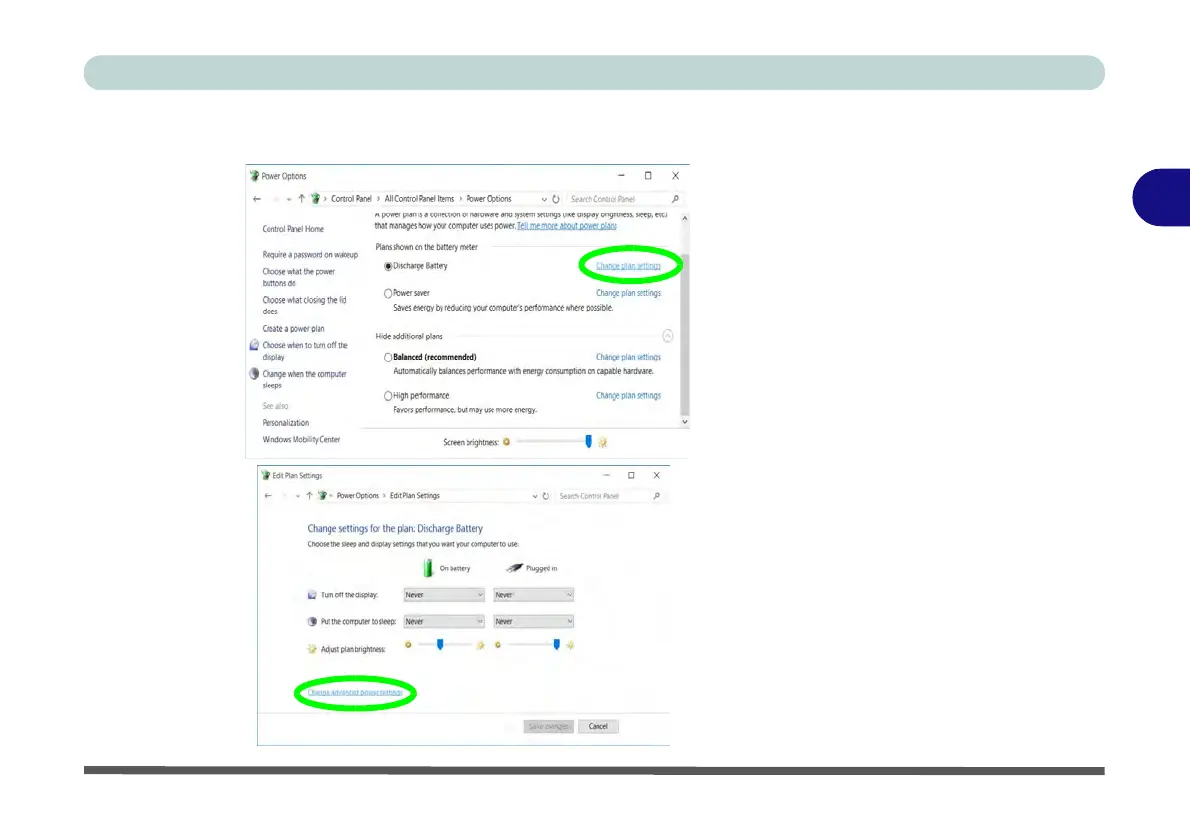1190x838 pixels.
Task: Click the high brightness icon beside Screen brightness
Action: (603, 442)
